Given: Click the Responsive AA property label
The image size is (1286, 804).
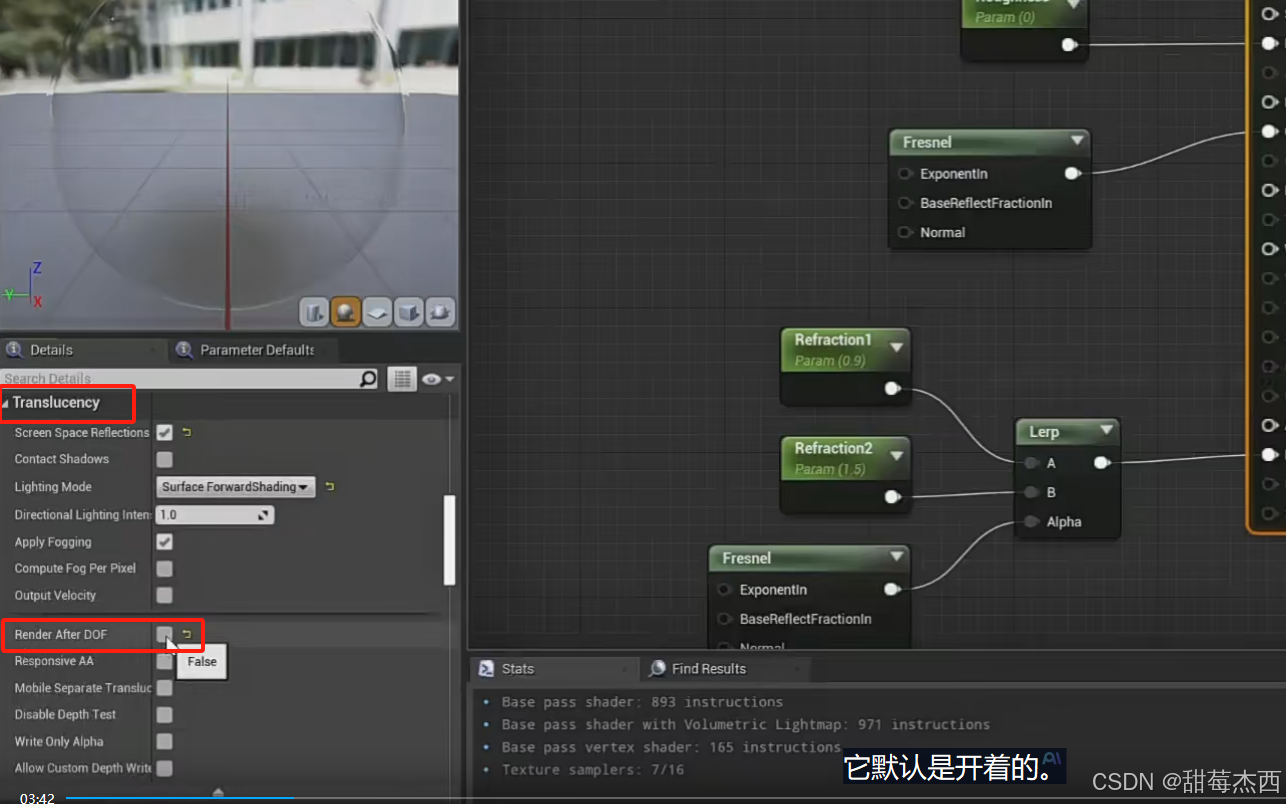Looking at the screenshot, I should coord(54,661).
